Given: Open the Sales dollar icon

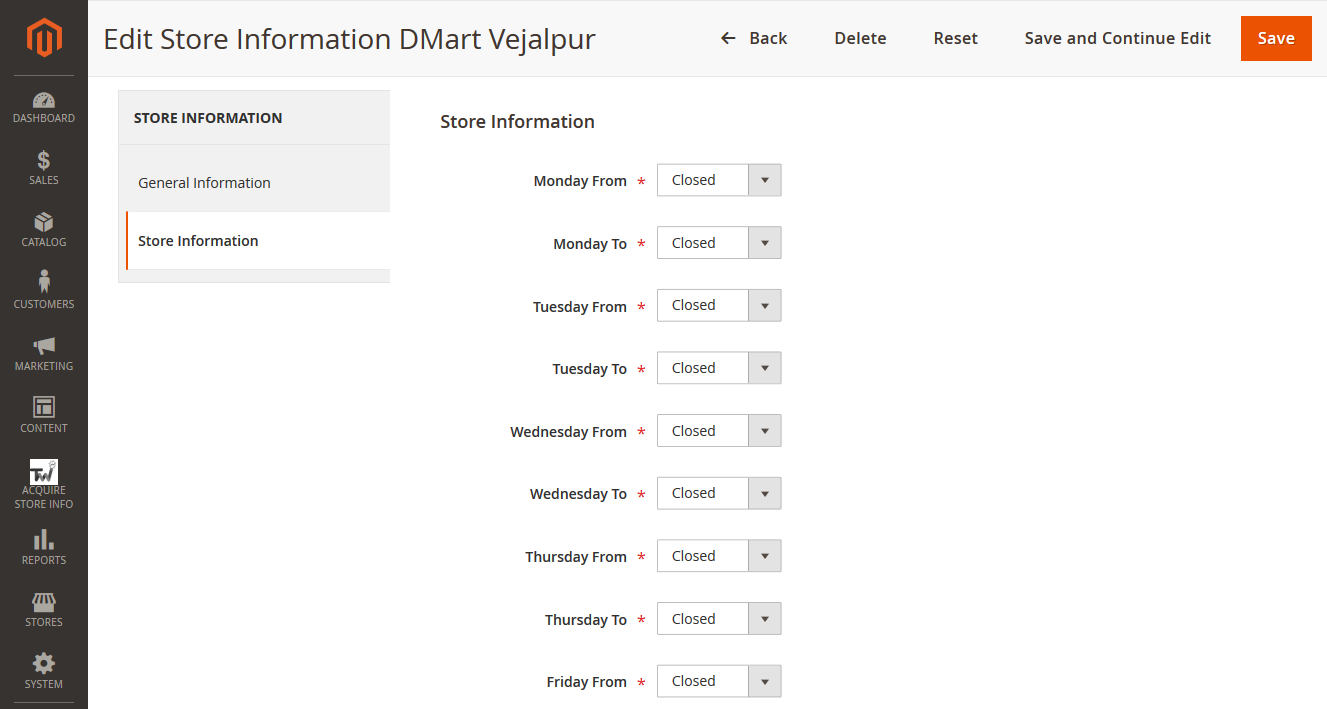Looking at the screenshot, I should click(44, 160).
